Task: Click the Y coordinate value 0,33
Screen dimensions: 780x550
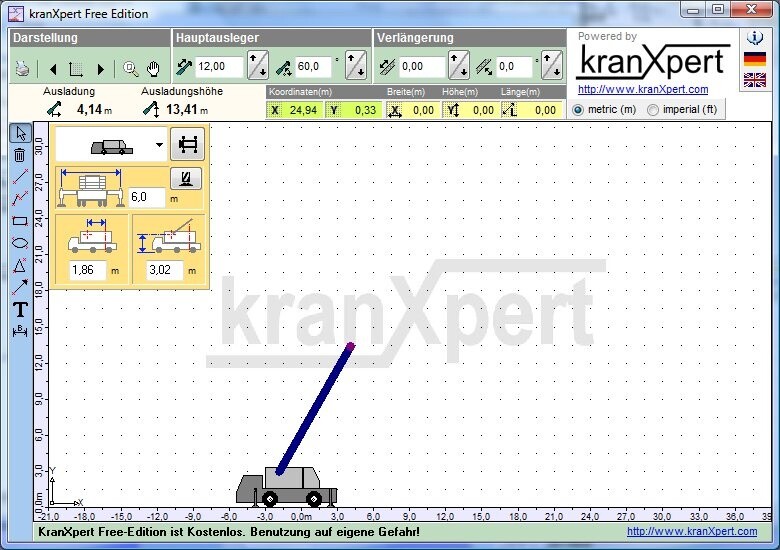Action: tap(365, 110)
